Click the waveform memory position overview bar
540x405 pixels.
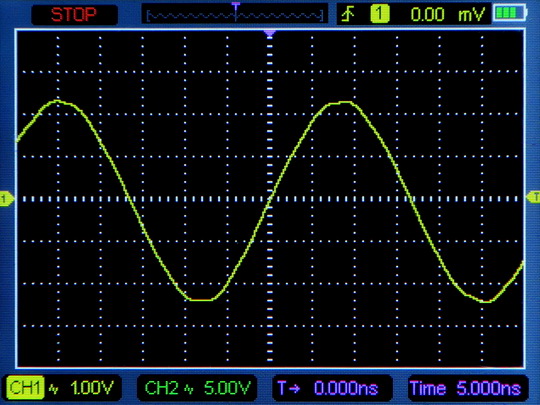click(x=235, y=14)
